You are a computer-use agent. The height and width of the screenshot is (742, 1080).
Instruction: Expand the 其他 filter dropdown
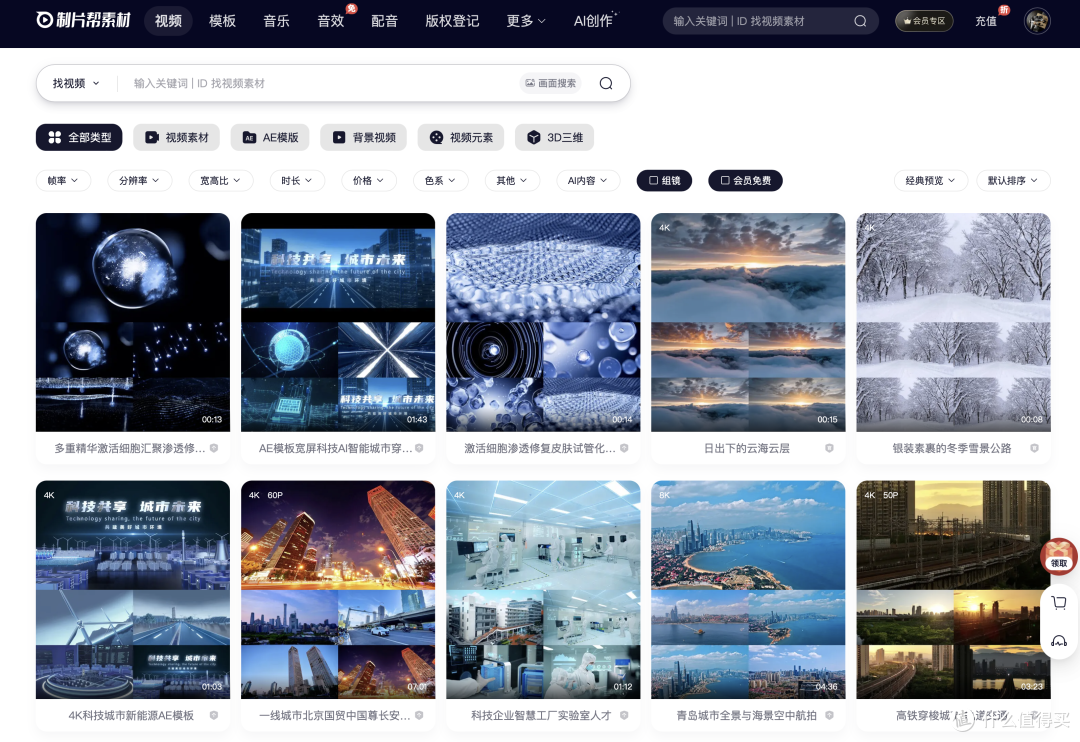pyautogui.click(x=512, y=181)
